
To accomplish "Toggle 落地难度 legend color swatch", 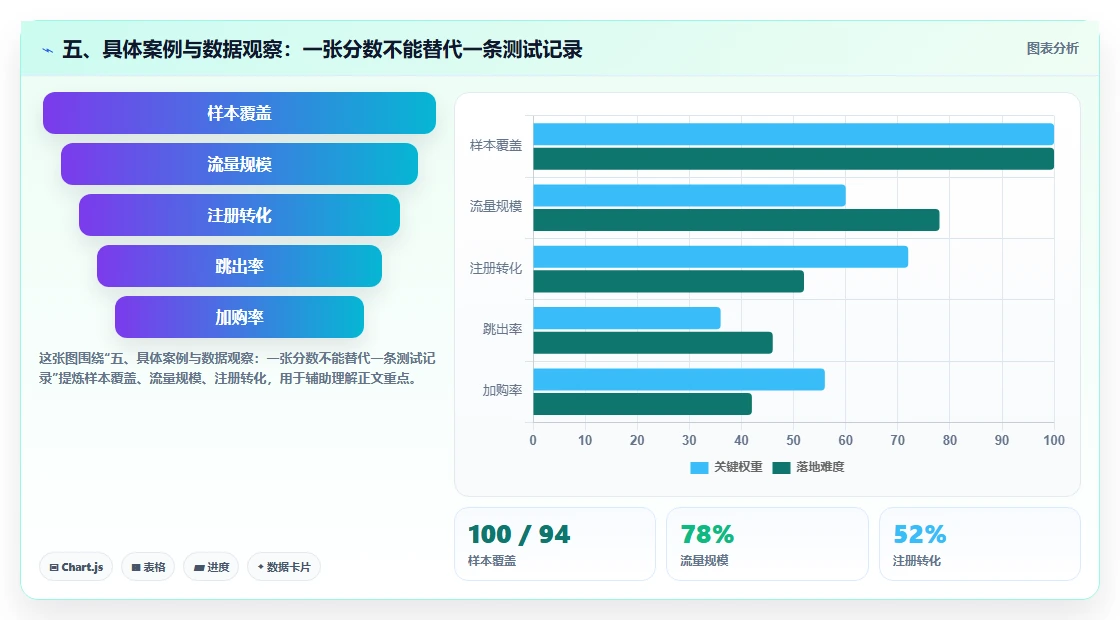I will click(781, 467).
